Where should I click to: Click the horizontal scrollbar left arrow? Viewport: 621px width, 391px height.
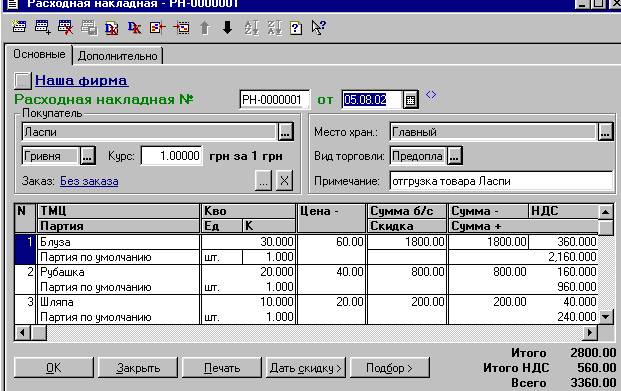22,332
